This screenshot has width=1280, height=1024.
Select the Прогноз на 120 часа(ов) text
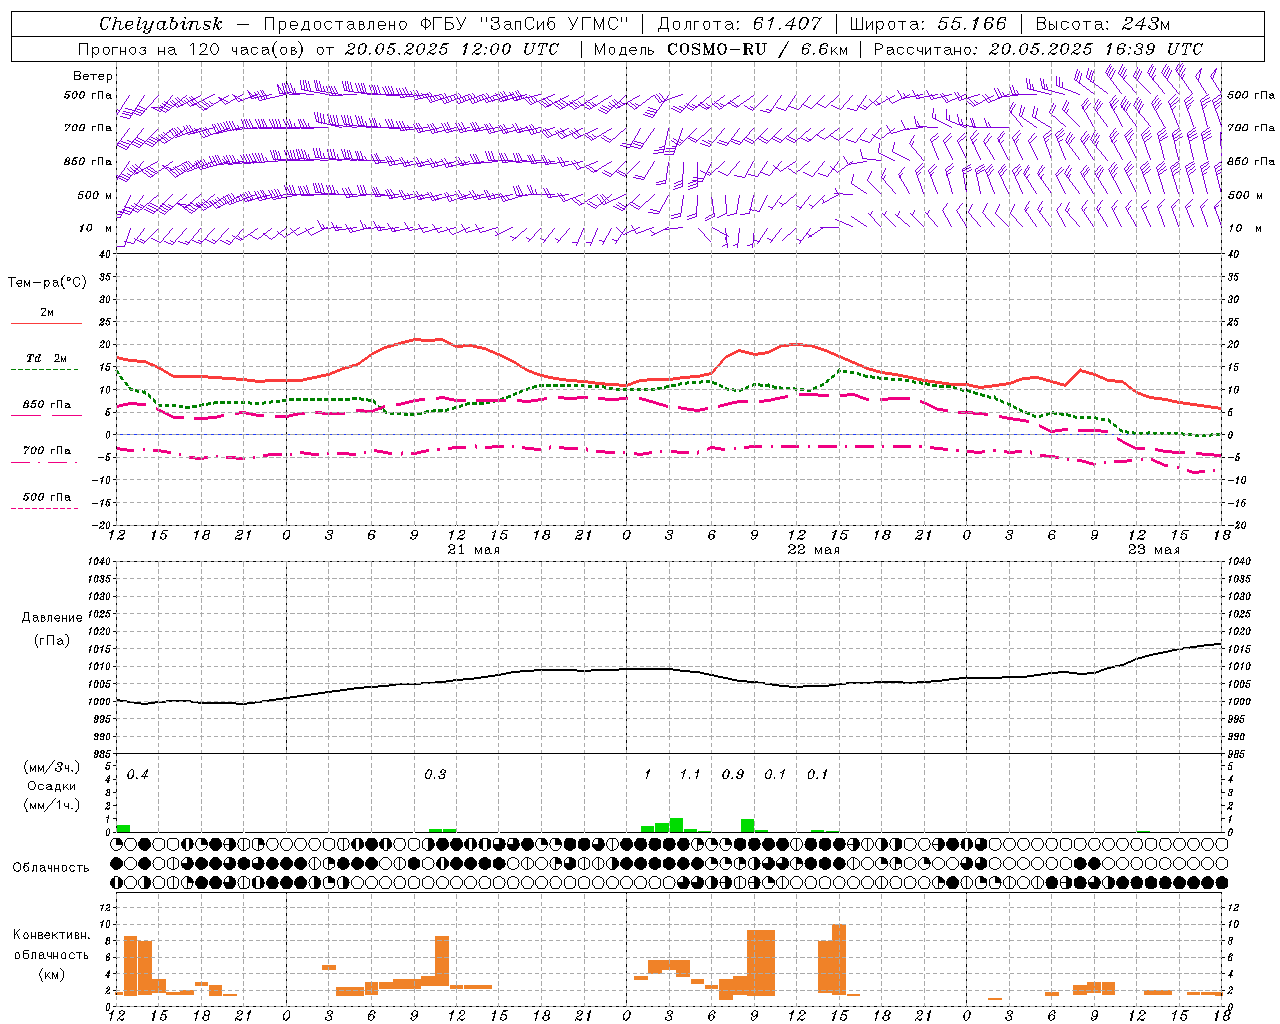pyautogui.click(x=192, y=49)
